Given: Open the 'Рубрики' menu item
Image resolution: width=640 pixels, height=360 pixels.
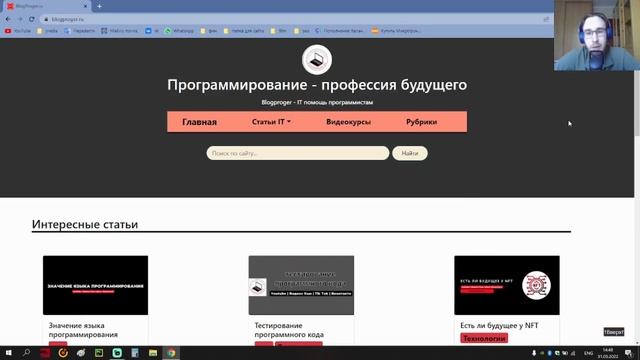Looking at the screenshot, I should (x=421, y=122).
